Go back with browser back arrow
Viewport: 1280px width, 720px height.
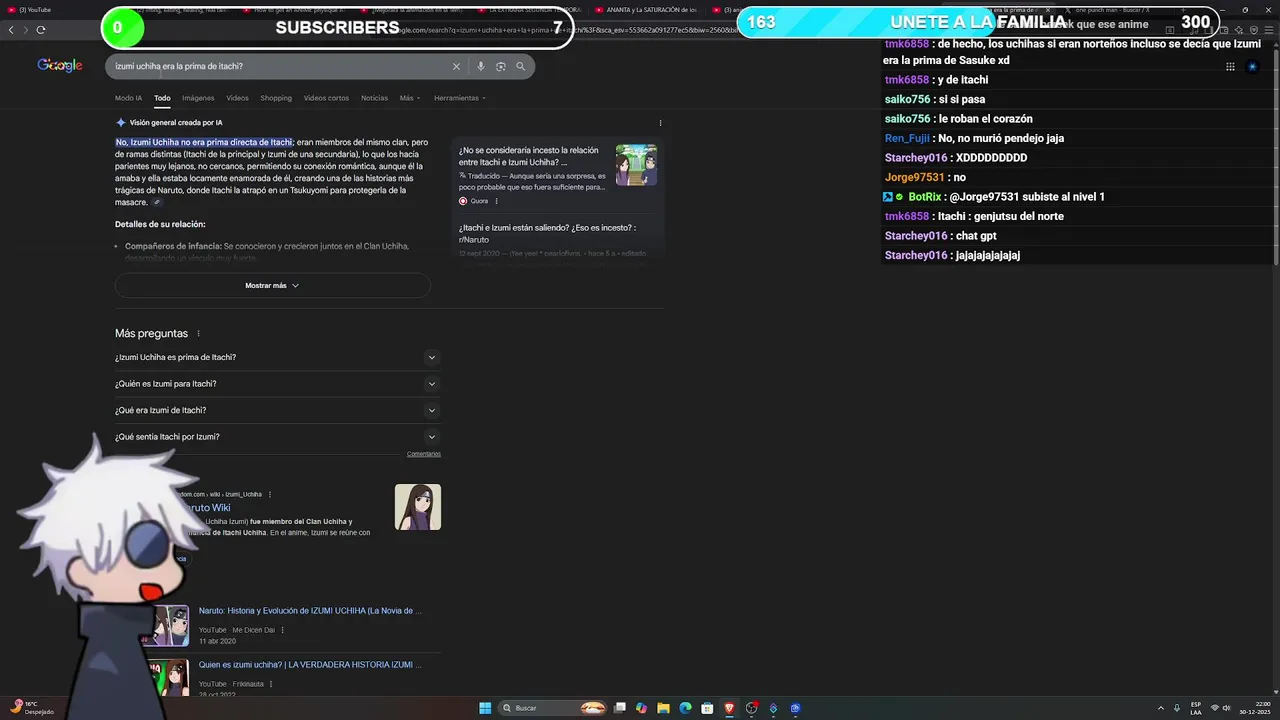(11, 30)
